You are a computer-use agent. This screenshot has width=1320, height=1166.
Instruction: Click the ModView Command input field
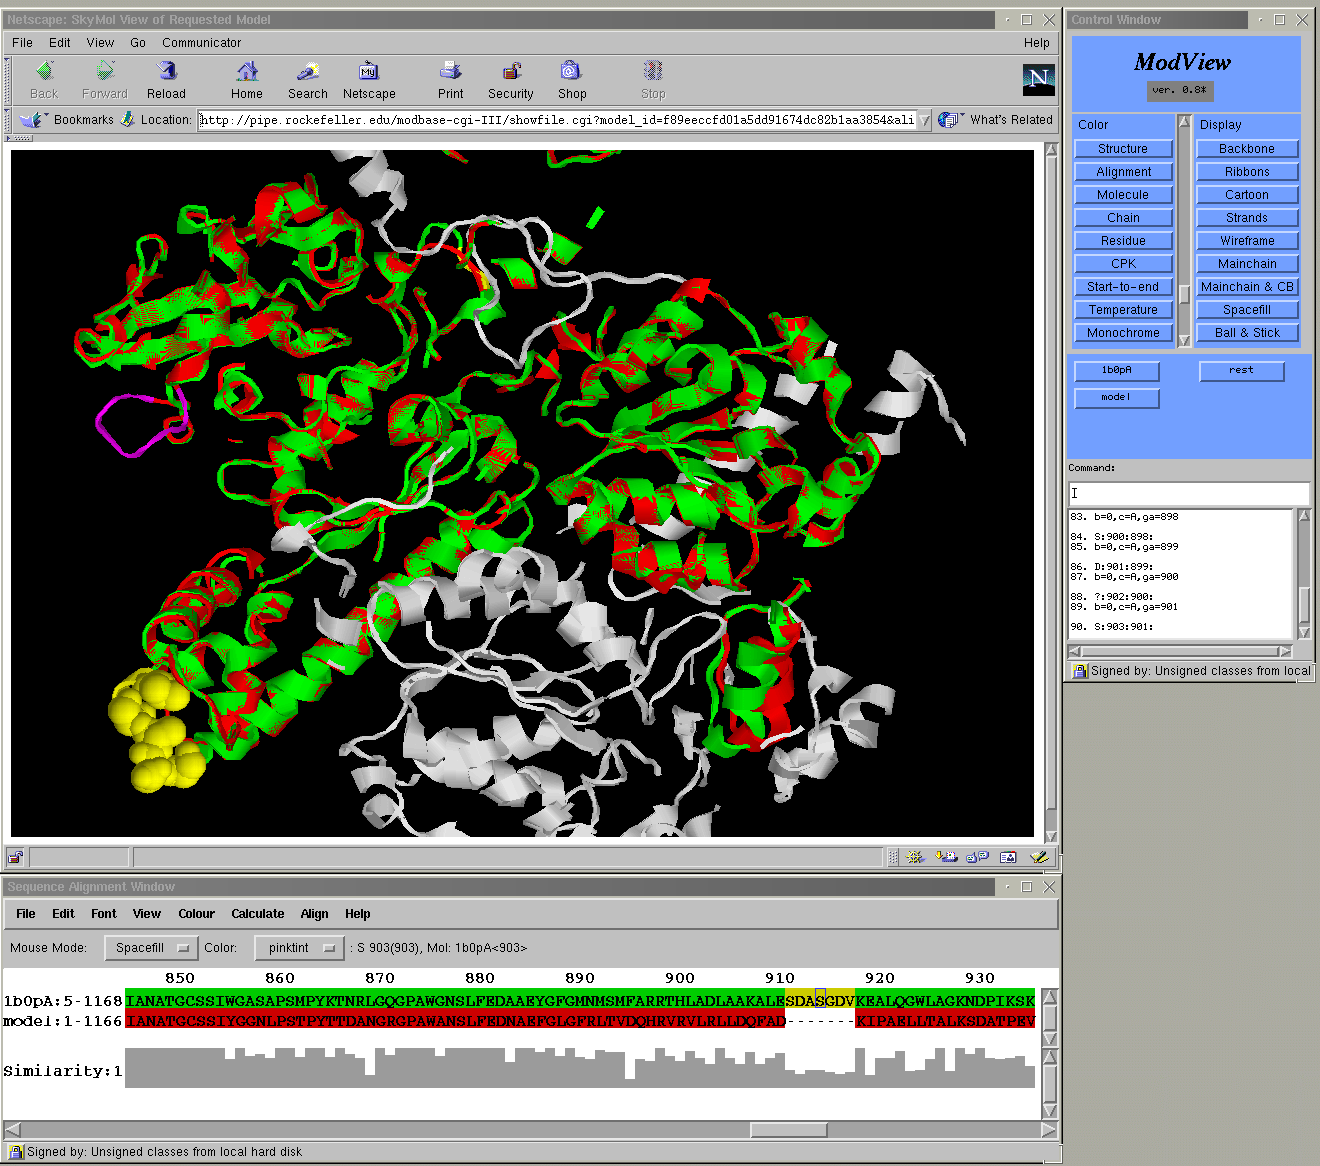(1188, 493)
